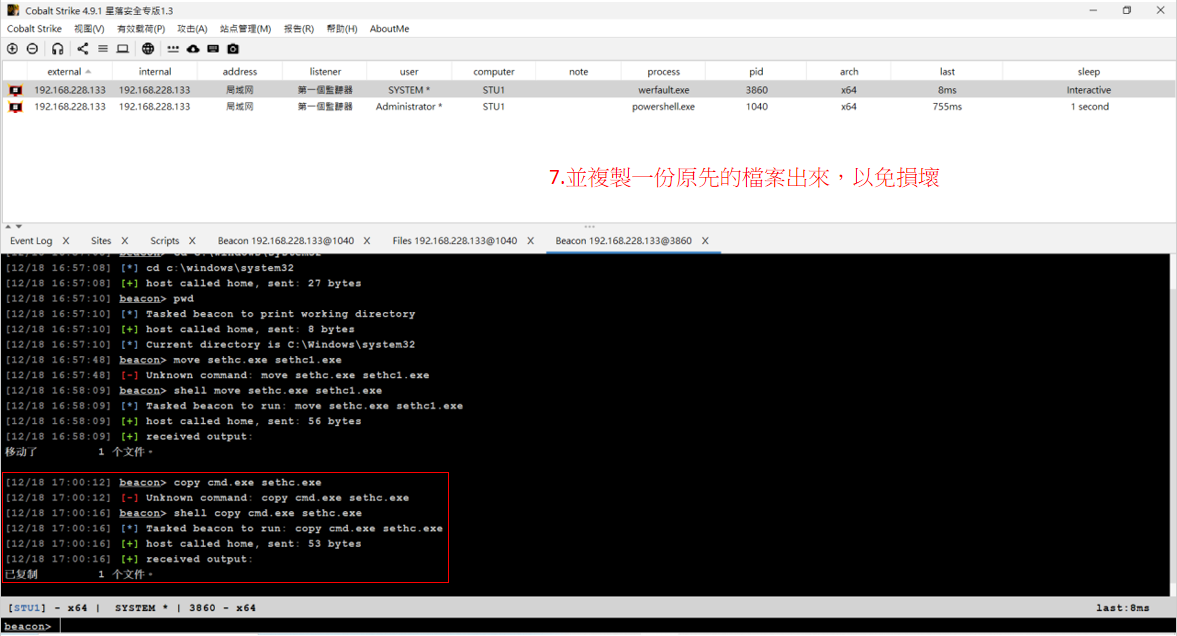Viewport: 1177px width, 636px height.
Task: Switch to the Sites tab
Action: (101, 241)
